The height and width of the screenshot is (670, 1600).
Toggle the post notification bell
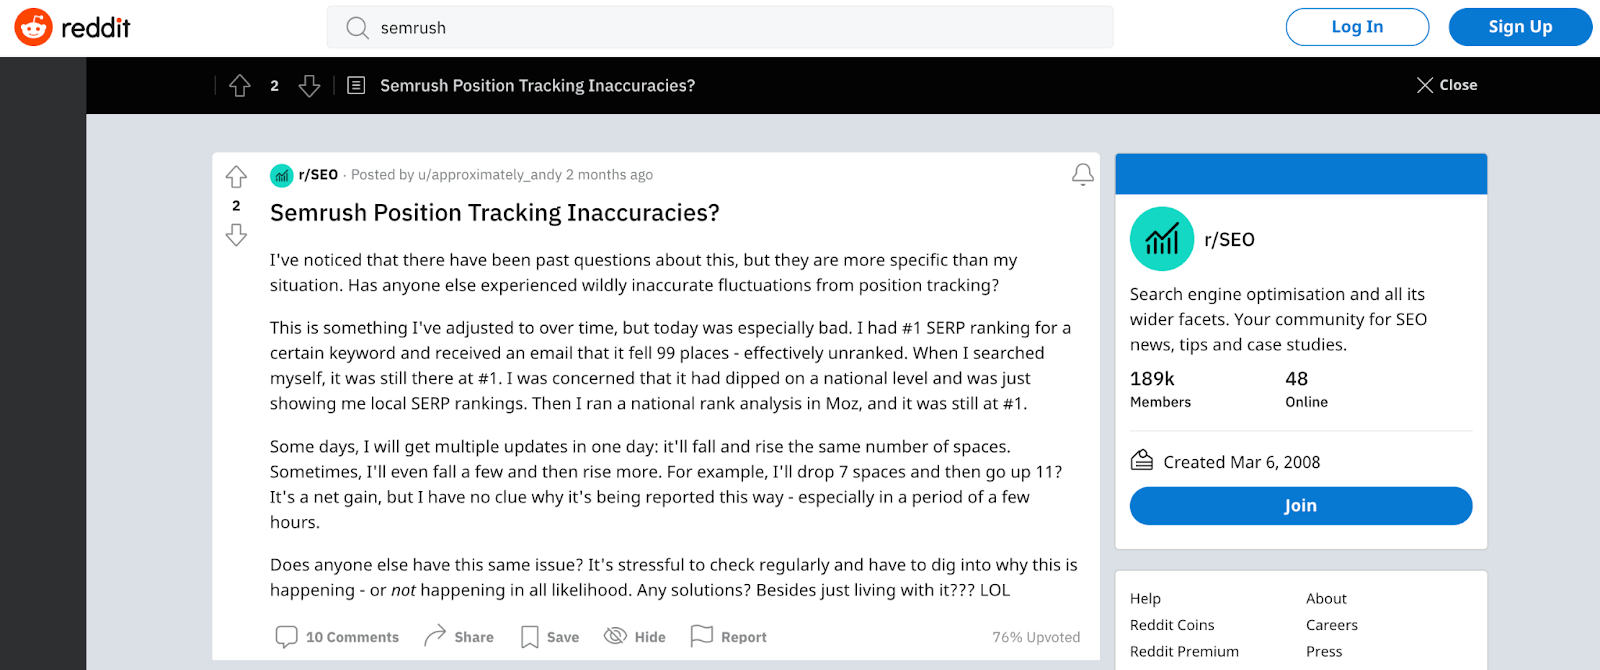click(x=1082, y=175)
